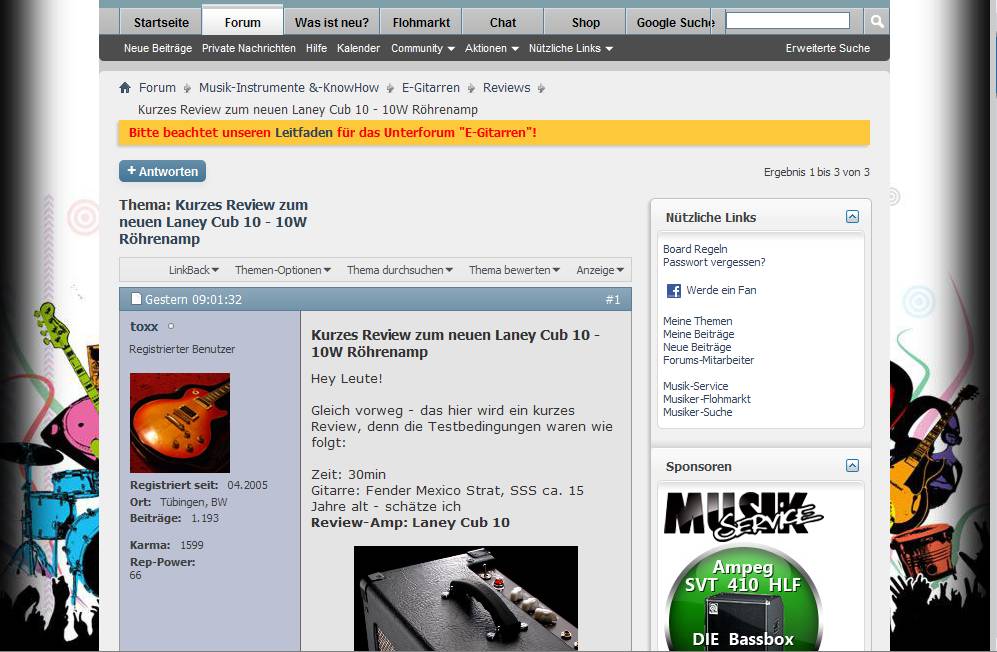Open the Kalender link
The width and height of the screenshot is (997, 652).
tap(358, 48)
